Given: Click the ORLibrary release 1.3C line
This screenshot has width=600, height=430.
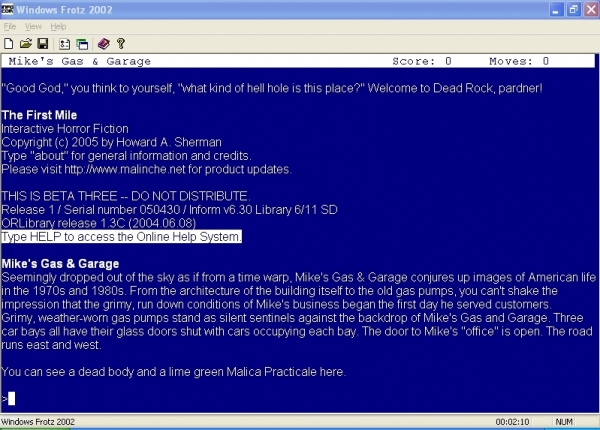Looking at the screenshot, I should pyautogui.click(x=99, y=223).
